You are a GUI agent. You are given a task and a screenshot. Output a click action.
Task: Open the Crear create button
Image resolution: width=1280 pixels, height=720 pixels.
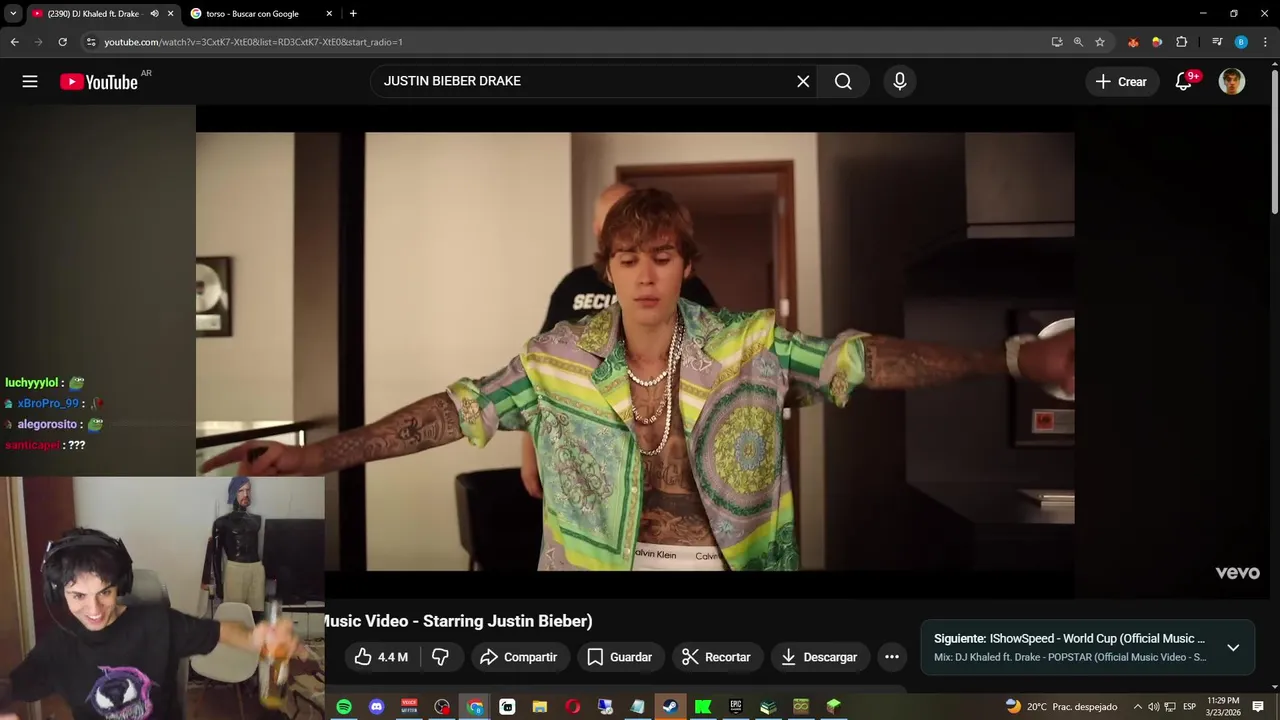pos(1121,82)
